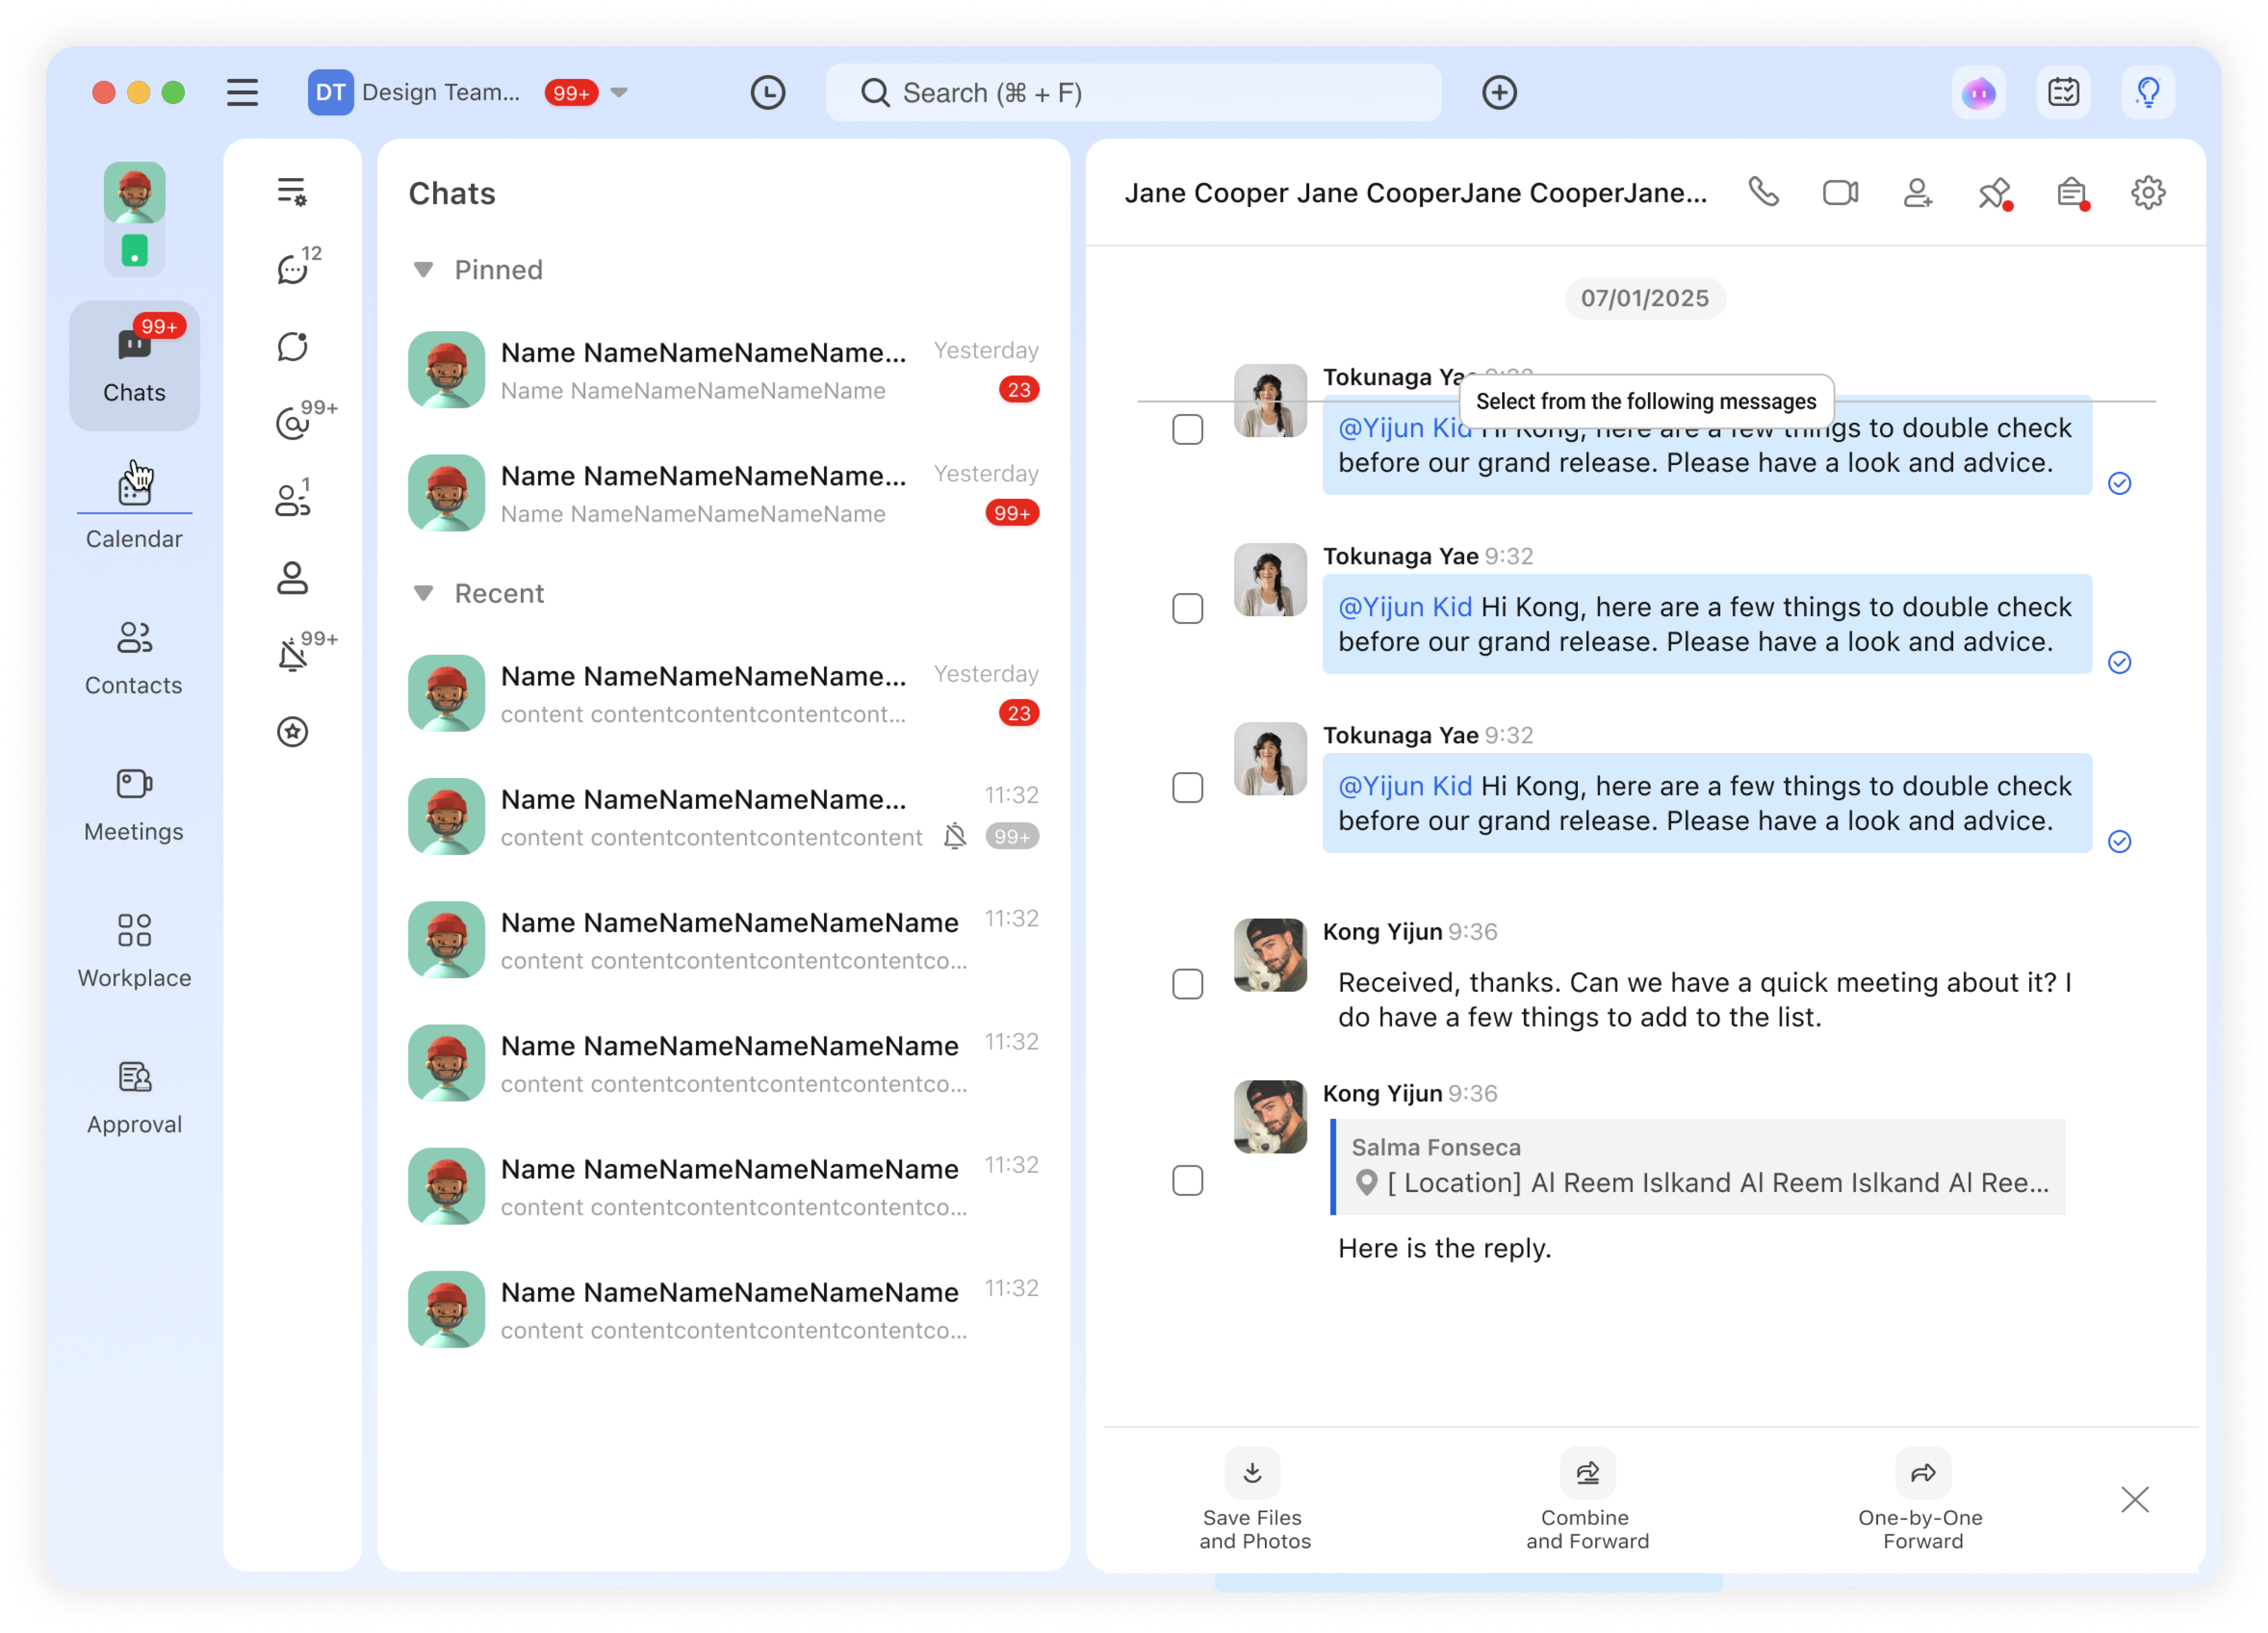Collapse the Recent chats section
Screen dimensions: 2268x1633
point(423,594)
